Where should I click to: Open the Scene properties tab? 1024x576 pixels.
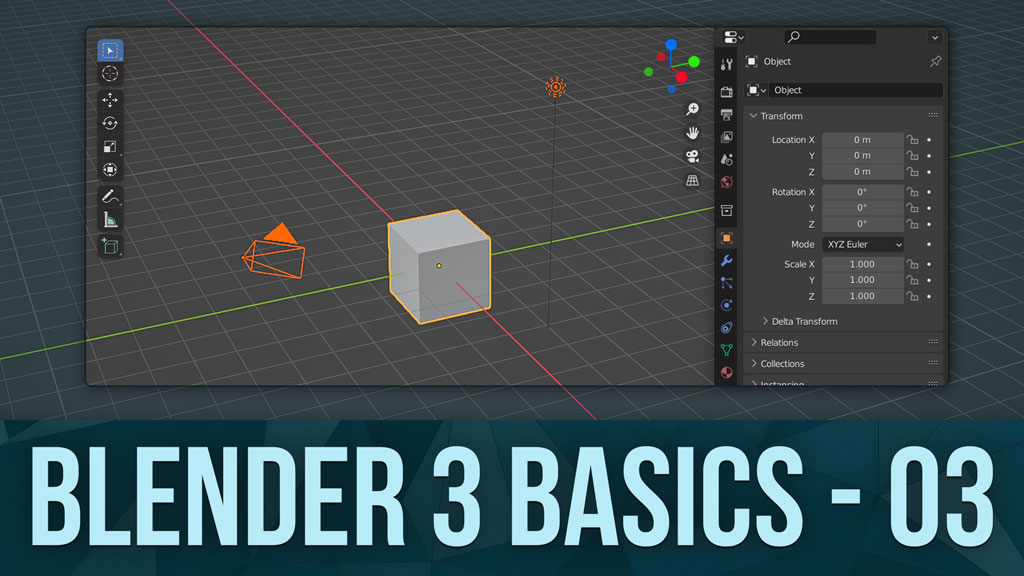pos(727,159)
